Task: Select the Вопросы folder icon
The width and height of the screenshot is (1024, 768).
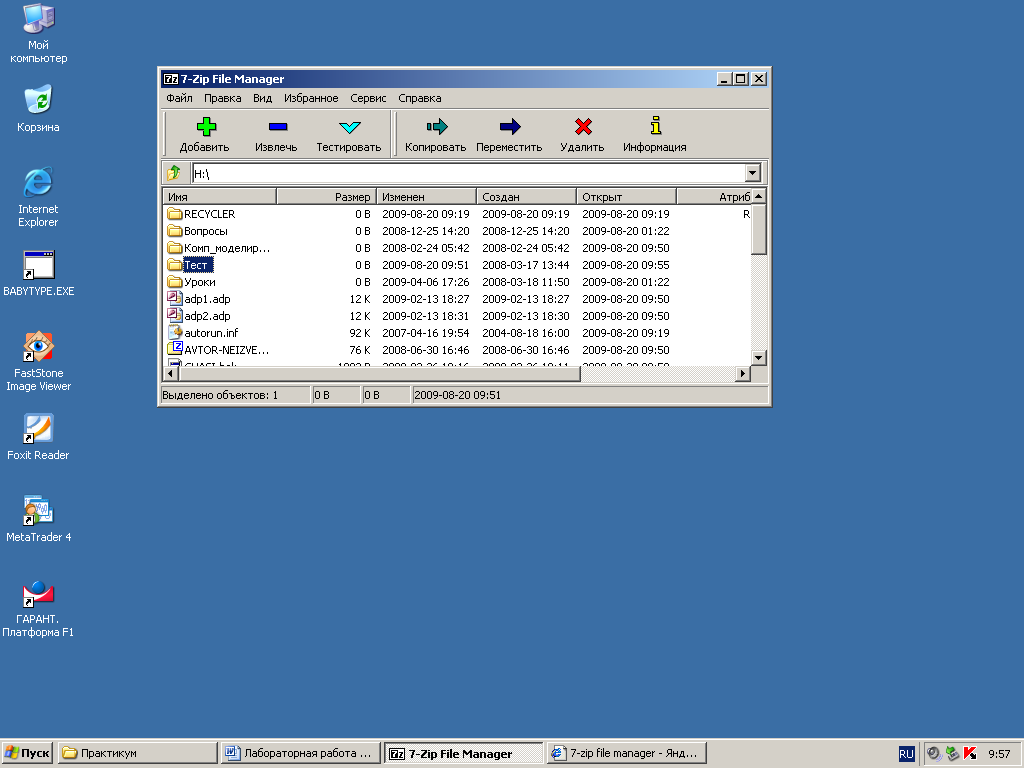Action: point(174,231)
